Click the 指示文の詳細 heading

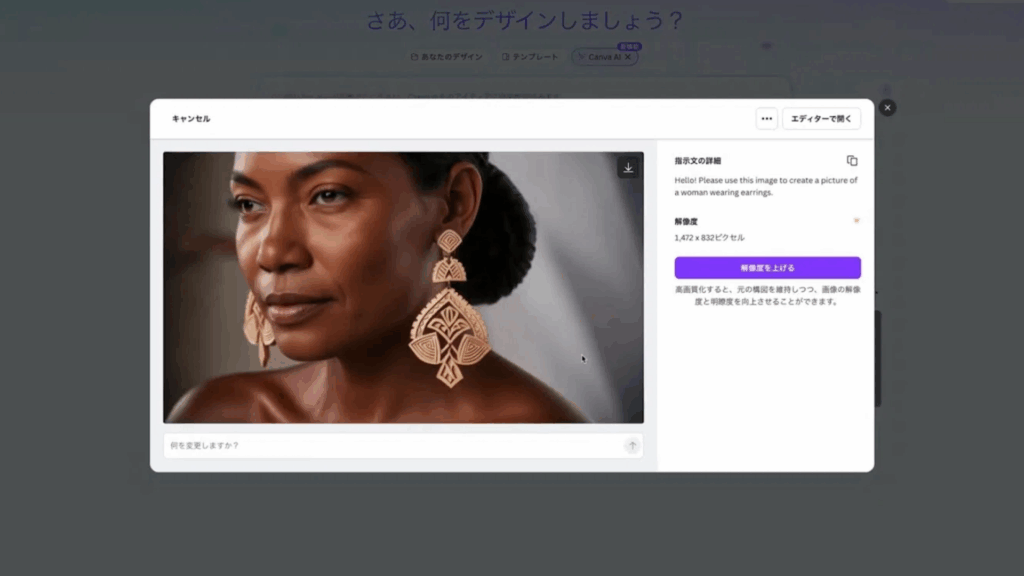[697, 161]
